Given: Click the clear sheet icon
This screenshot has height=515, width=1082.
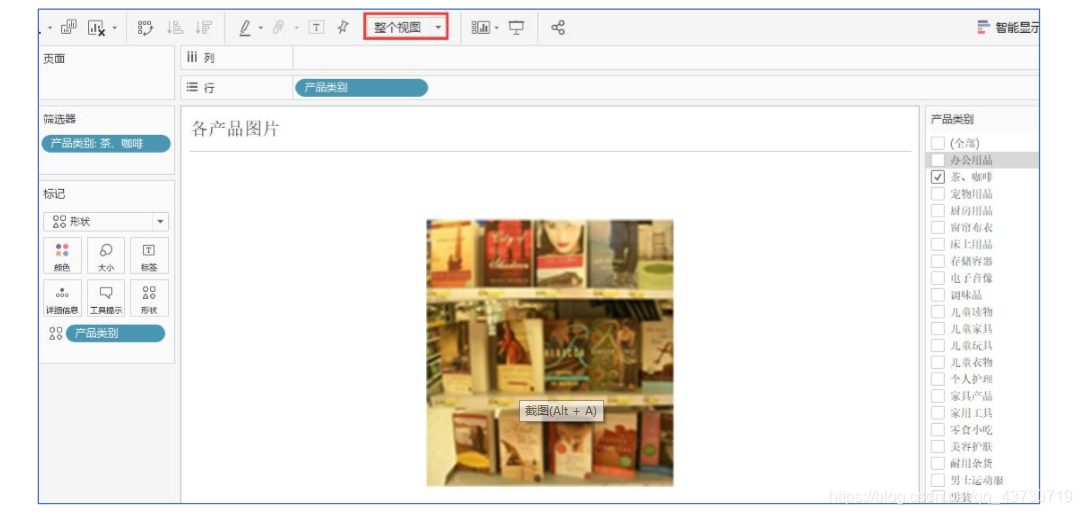Looking at the screenshot, I should pyautogui.click(x=96, y=28).
